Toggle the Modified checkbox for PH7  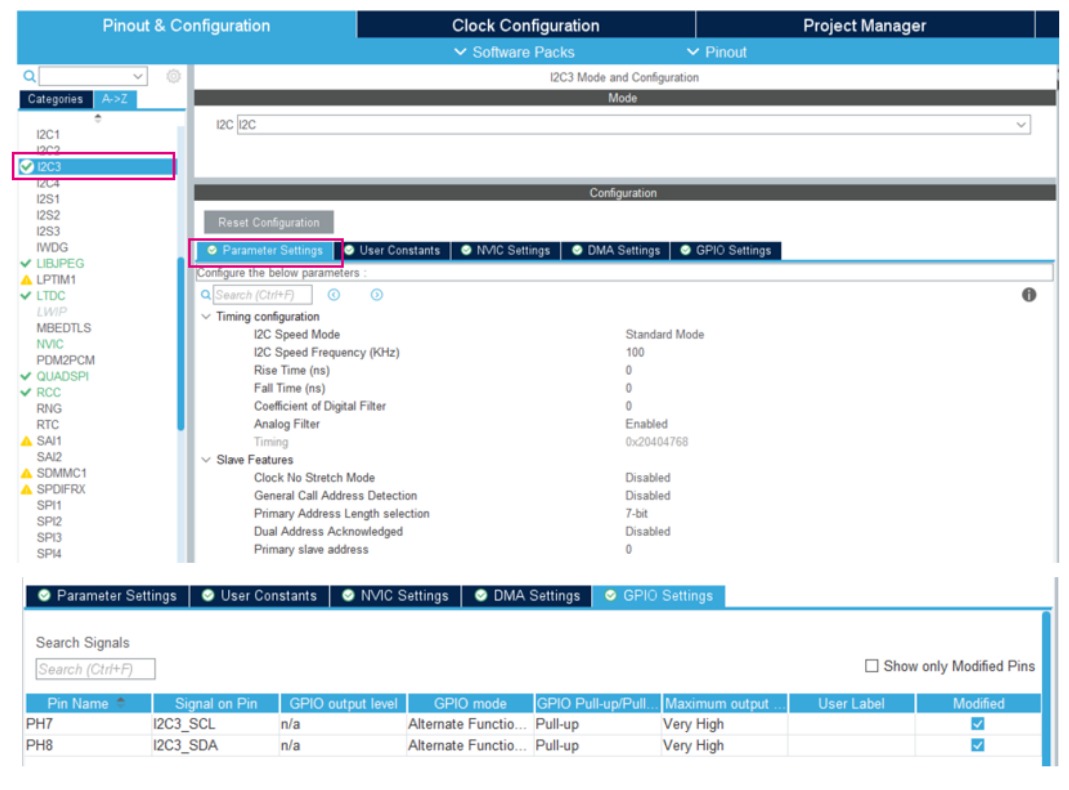[978, 724]
